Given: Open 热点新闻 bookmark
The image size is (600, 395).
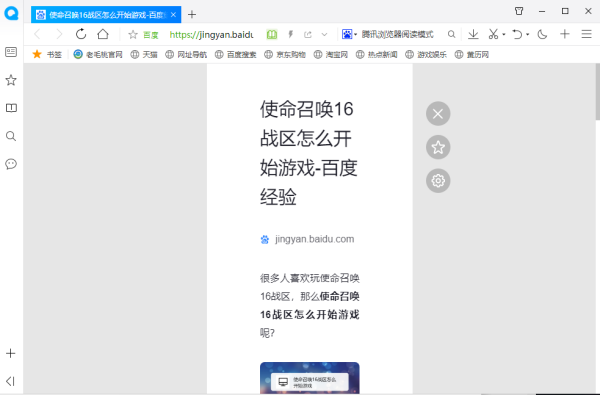Looking at the screenshot, I should click(x=377, y=54).
